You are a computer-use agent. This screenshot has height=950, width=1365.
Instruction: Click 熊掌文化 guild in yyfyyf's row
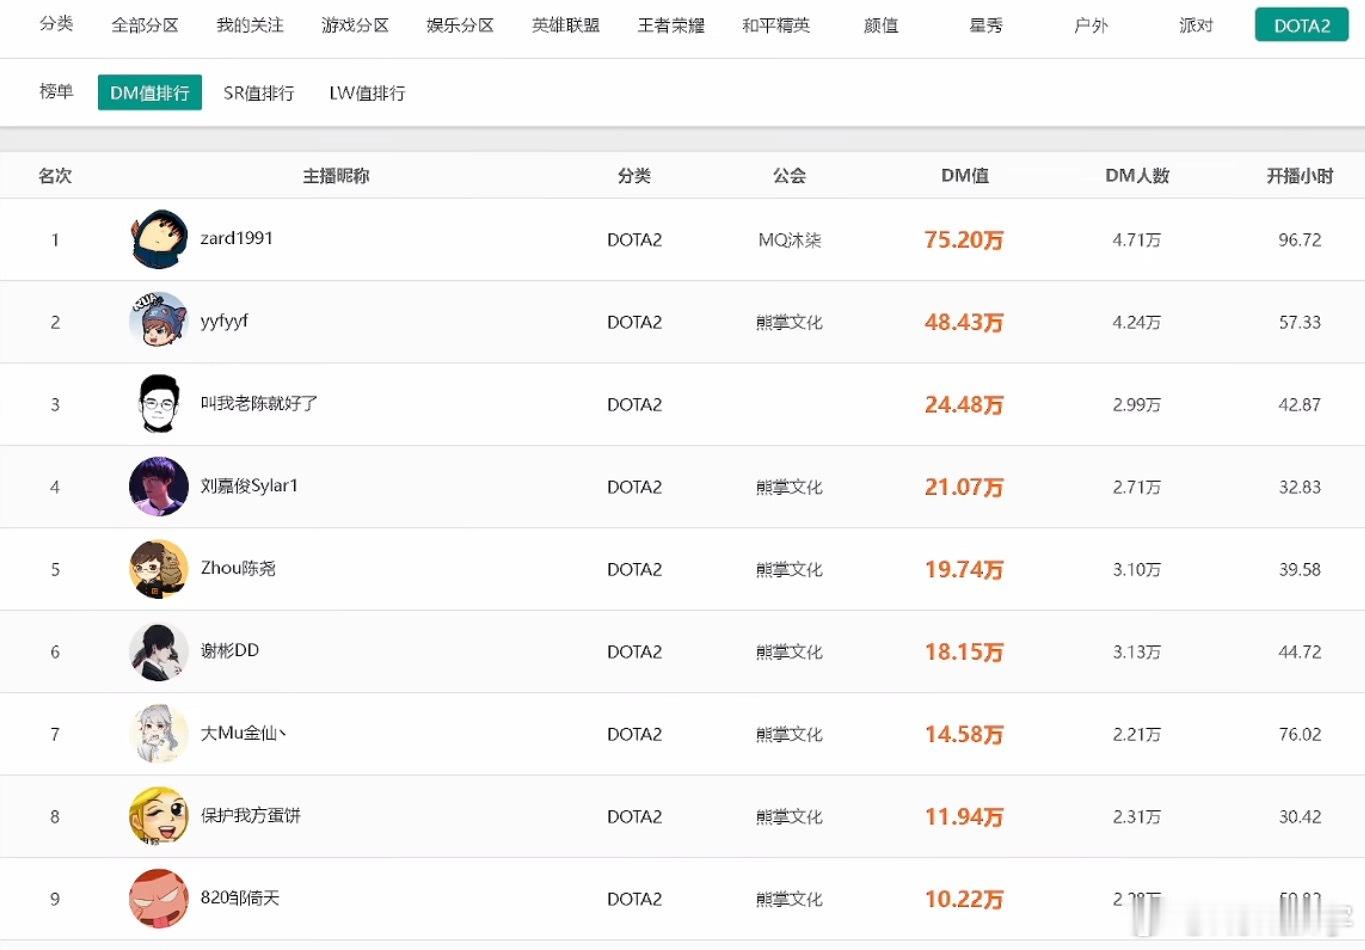pos(789,322)
